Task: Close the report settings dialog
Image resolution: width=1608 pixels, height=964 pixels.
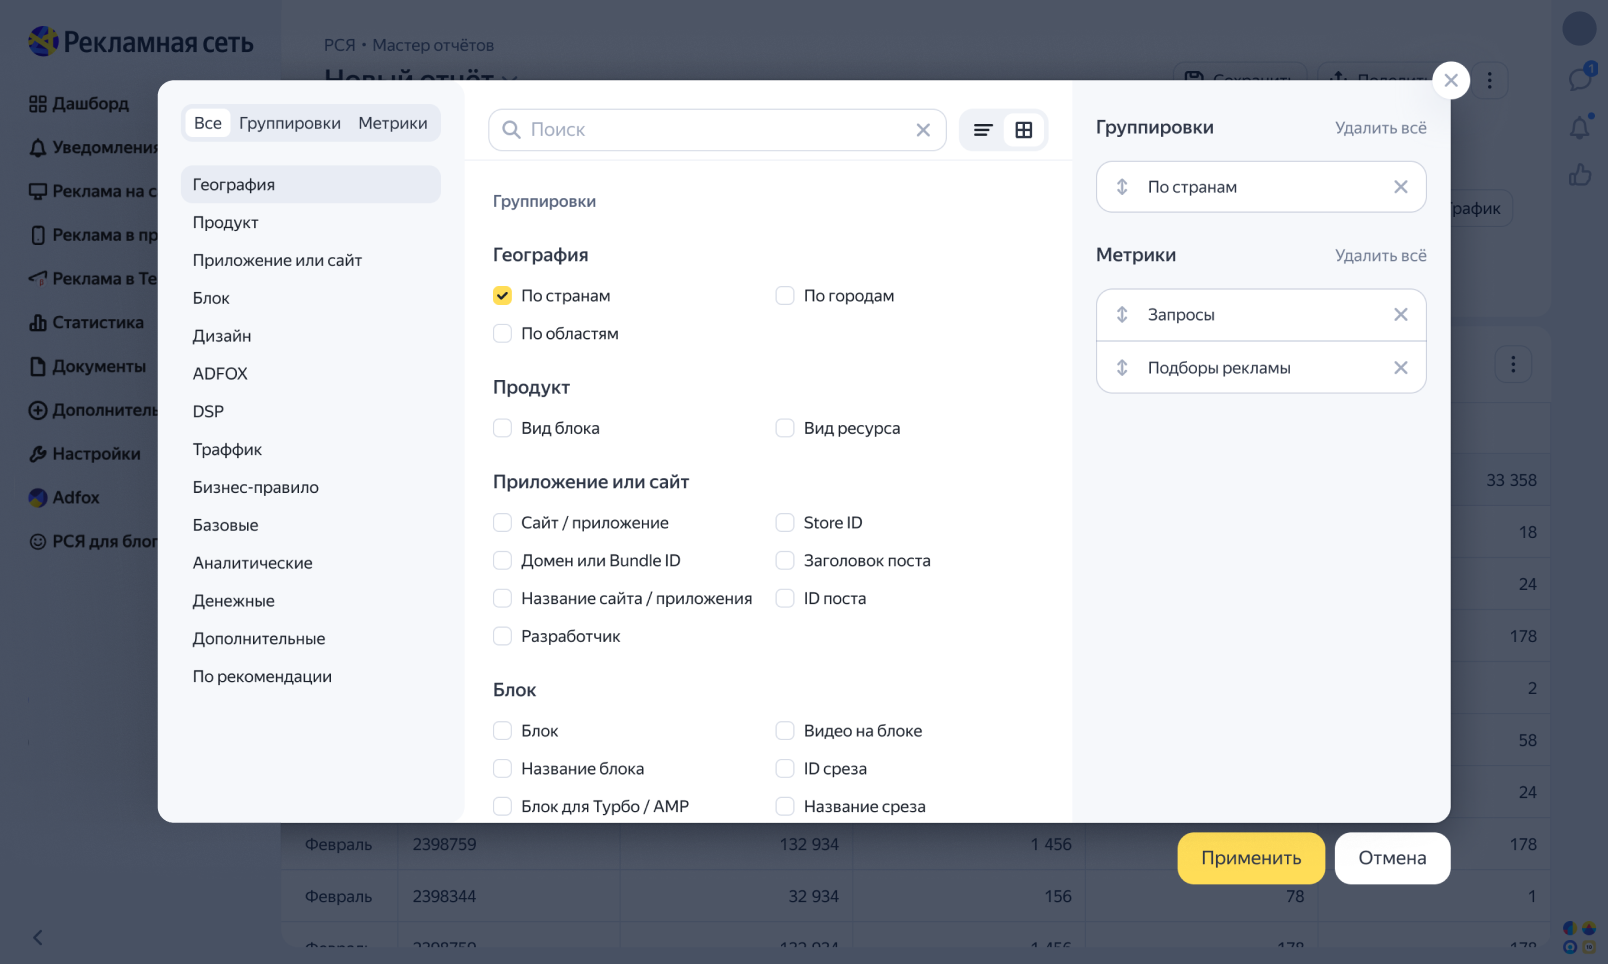Action: tap(1450, 80)
